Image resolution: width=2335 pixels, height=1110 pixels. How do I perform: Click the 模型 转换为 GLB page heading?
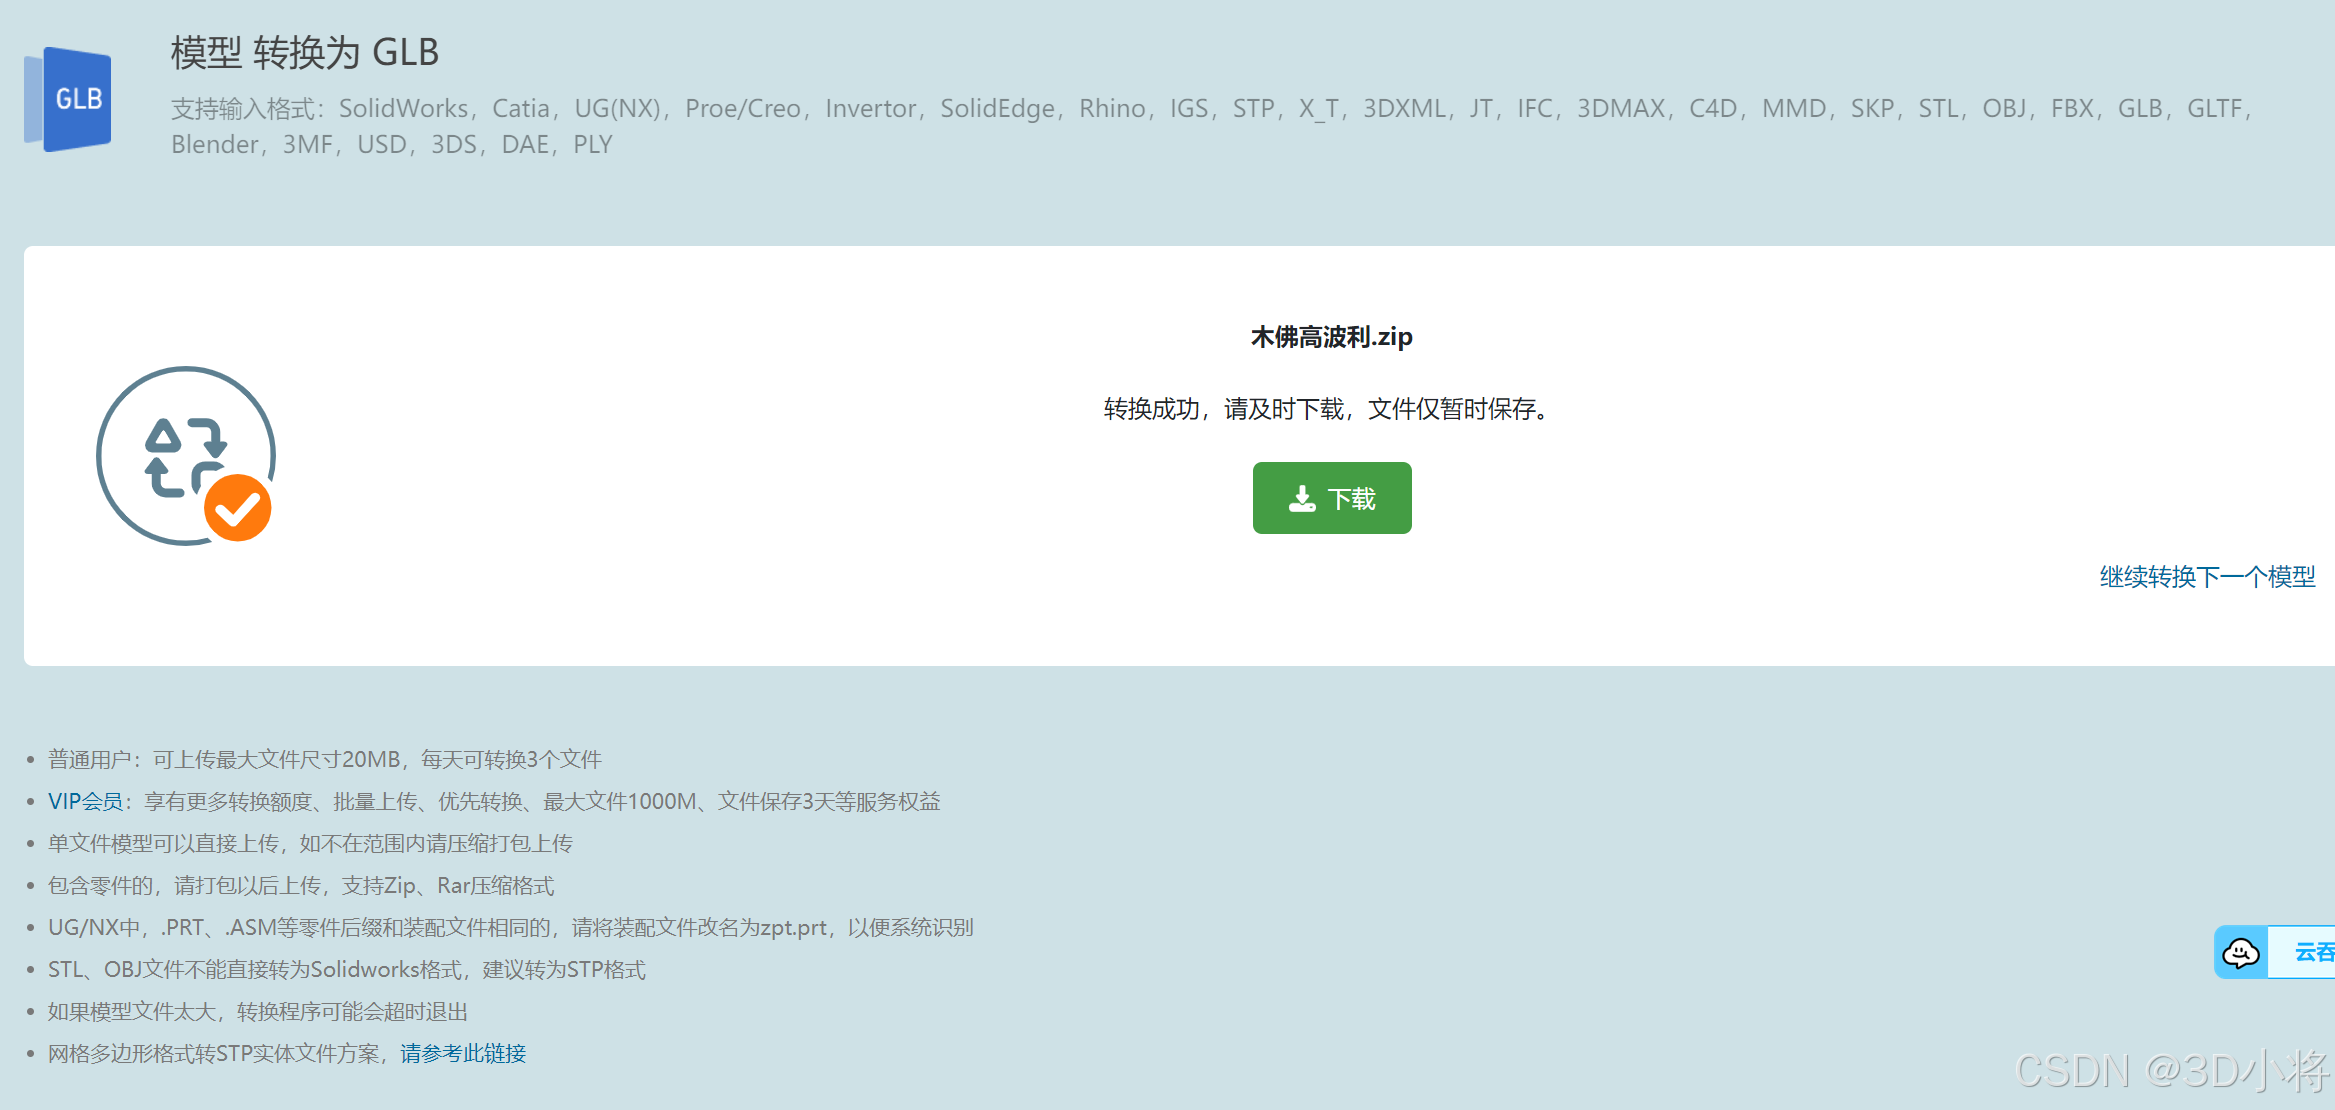pos(305,52)
